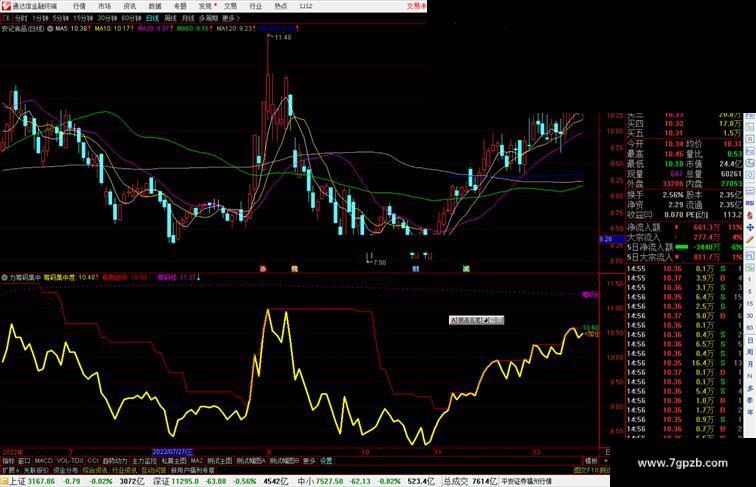Screen dimensions: 756x487
Task: Select 年 period in right sidebar
Action: pyautogui.click(x=750, y=412)
